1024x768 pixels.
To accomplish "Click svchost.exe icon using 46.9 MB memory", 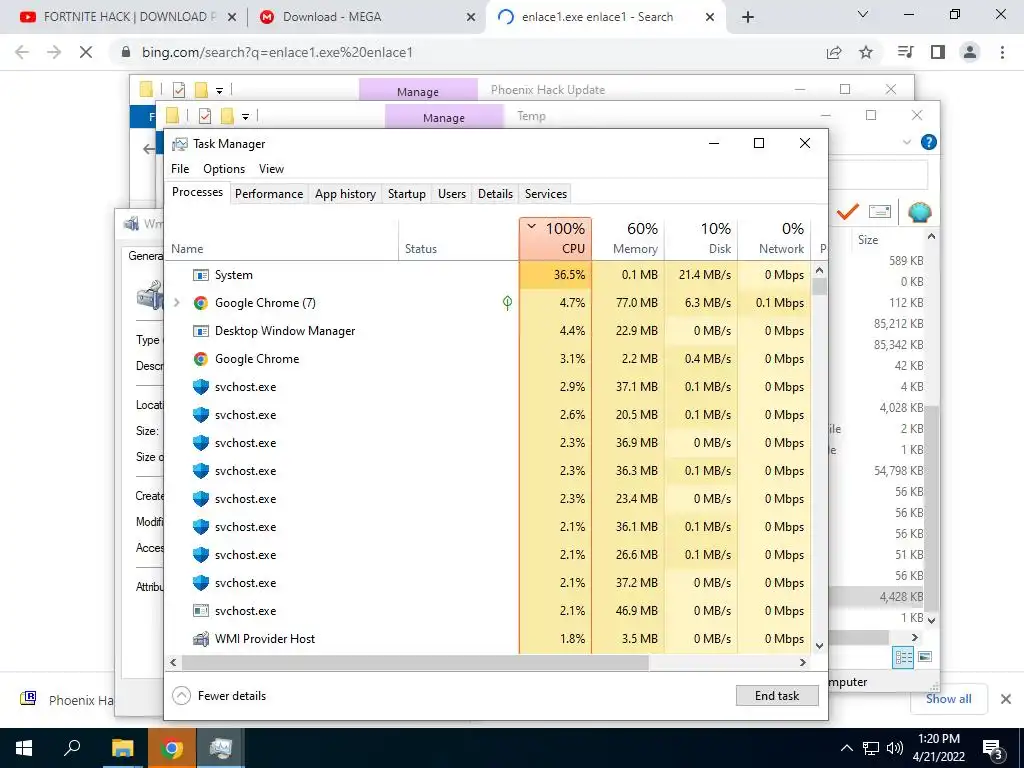I will tap(200, 611).
